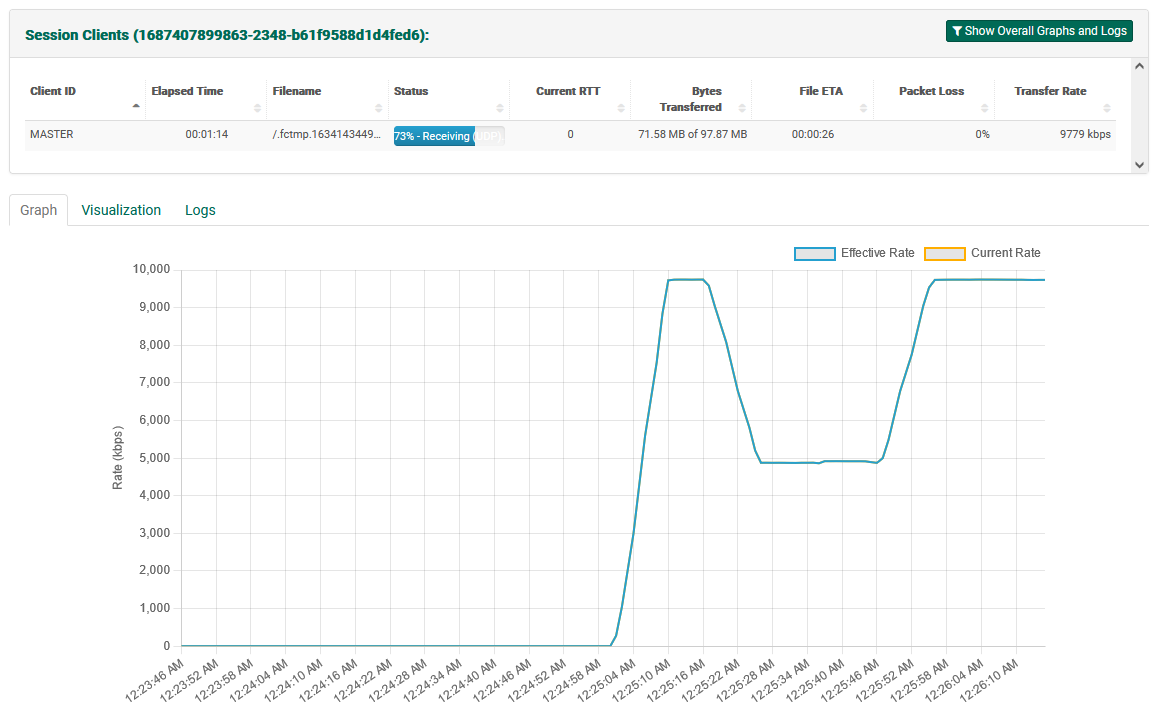This screenshot has height=717, width=1159.
Task: Sort by Packet Loss column header
Action: click(x=934, y=99)
